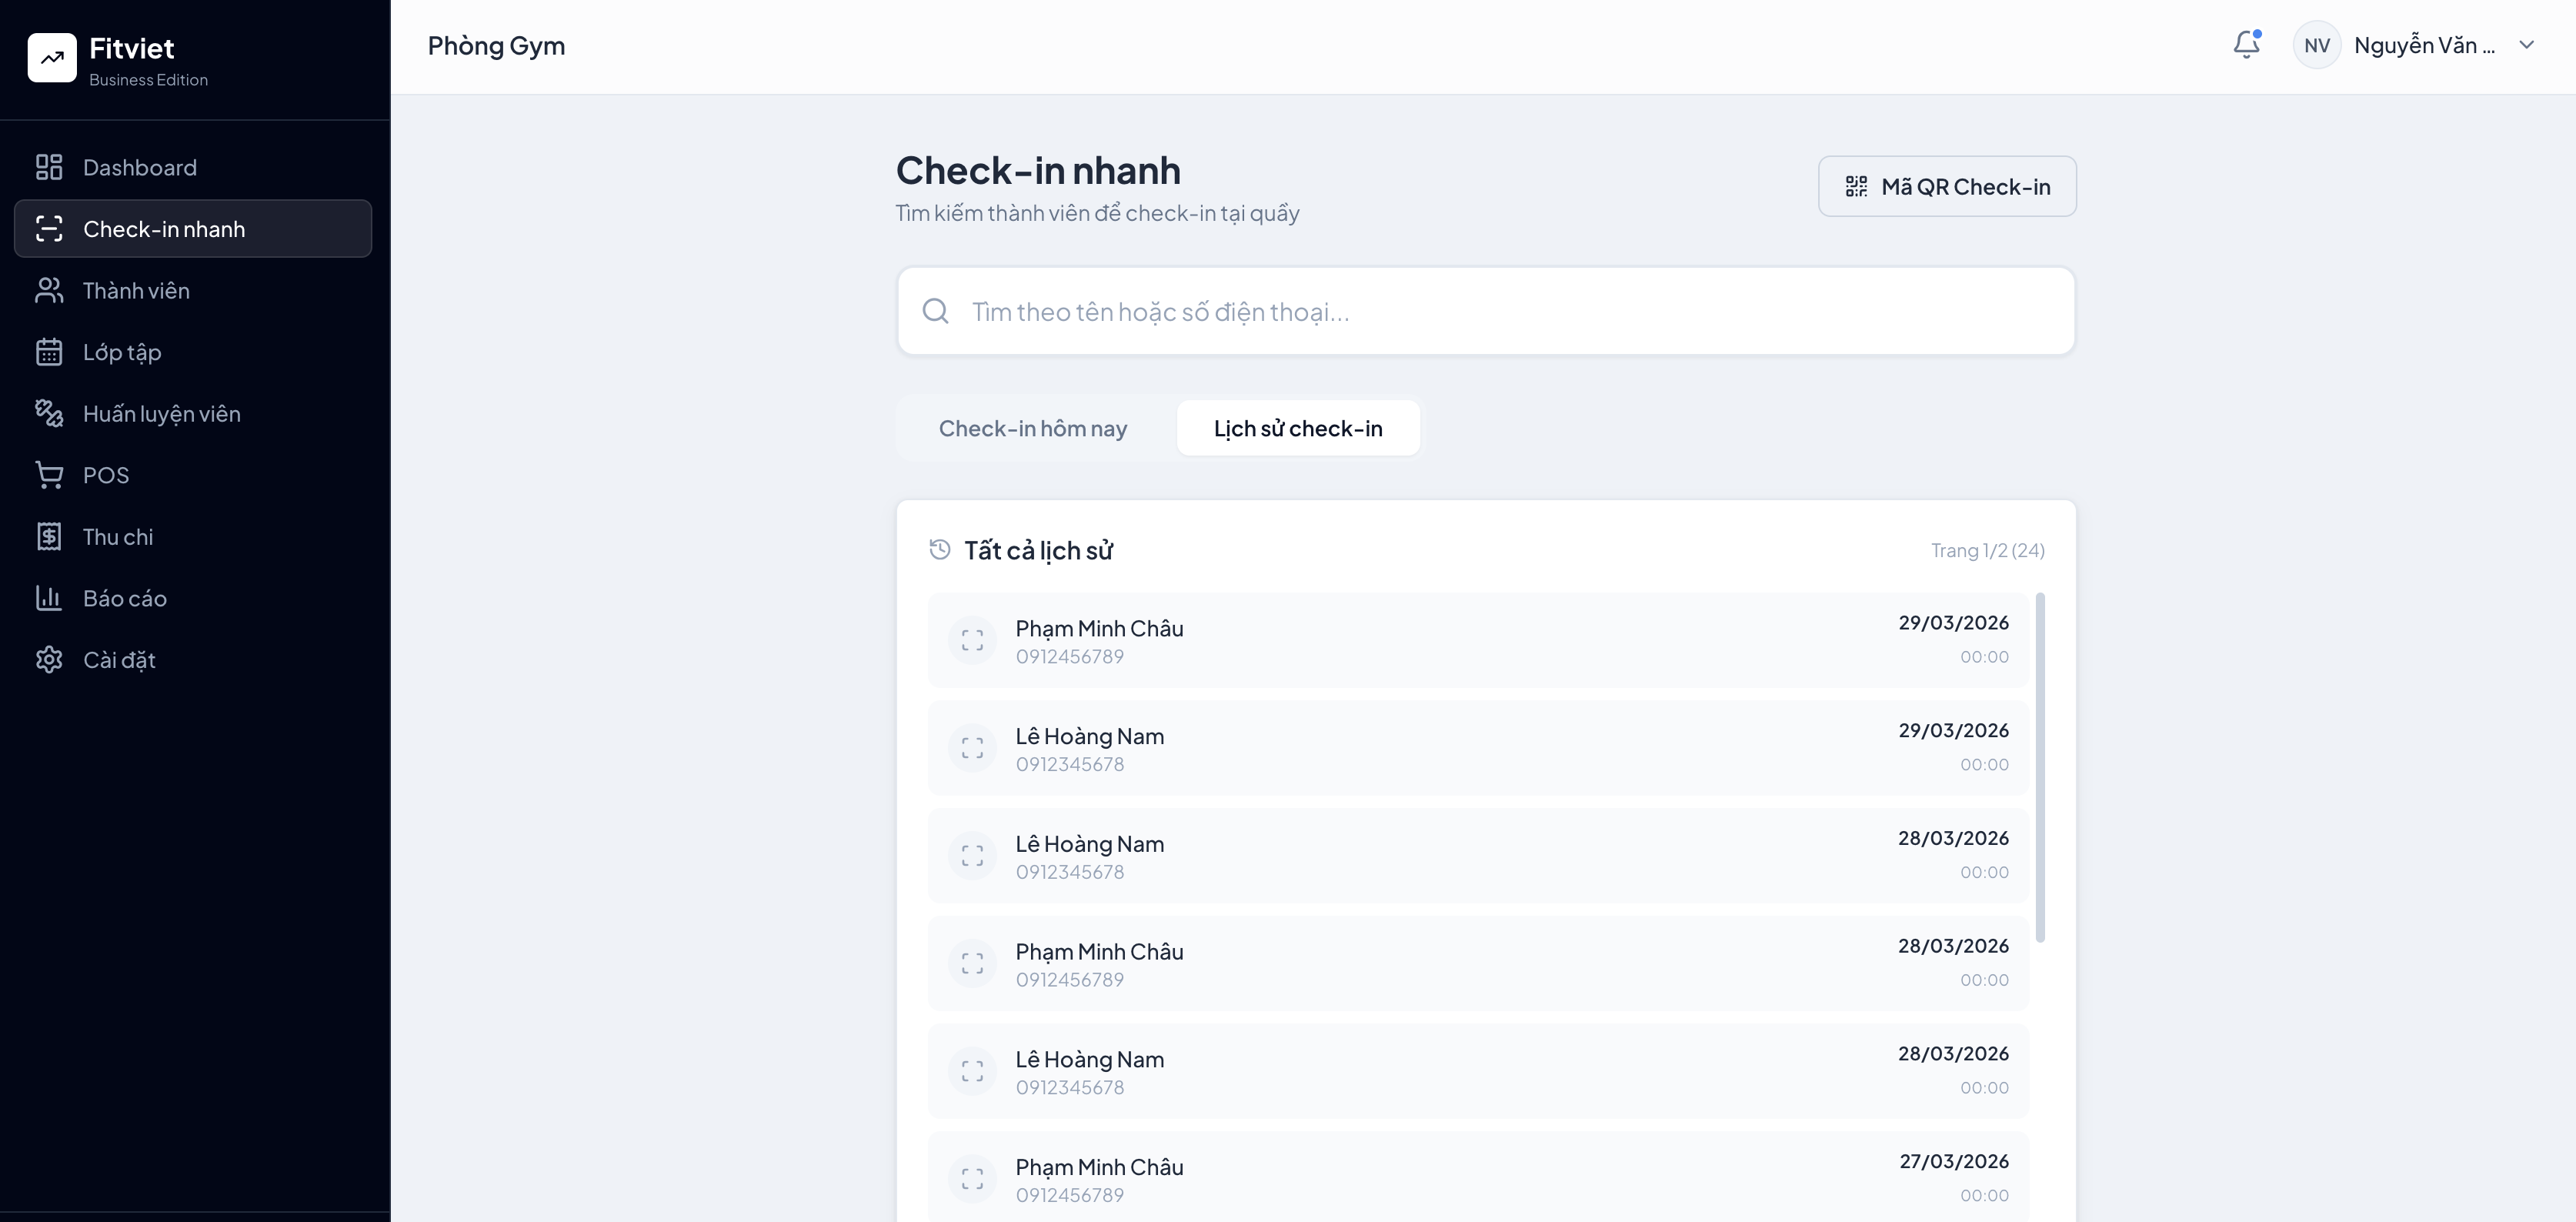
Task: Switch to Check-in hôm nay tab
Action: click(1032, 428)
